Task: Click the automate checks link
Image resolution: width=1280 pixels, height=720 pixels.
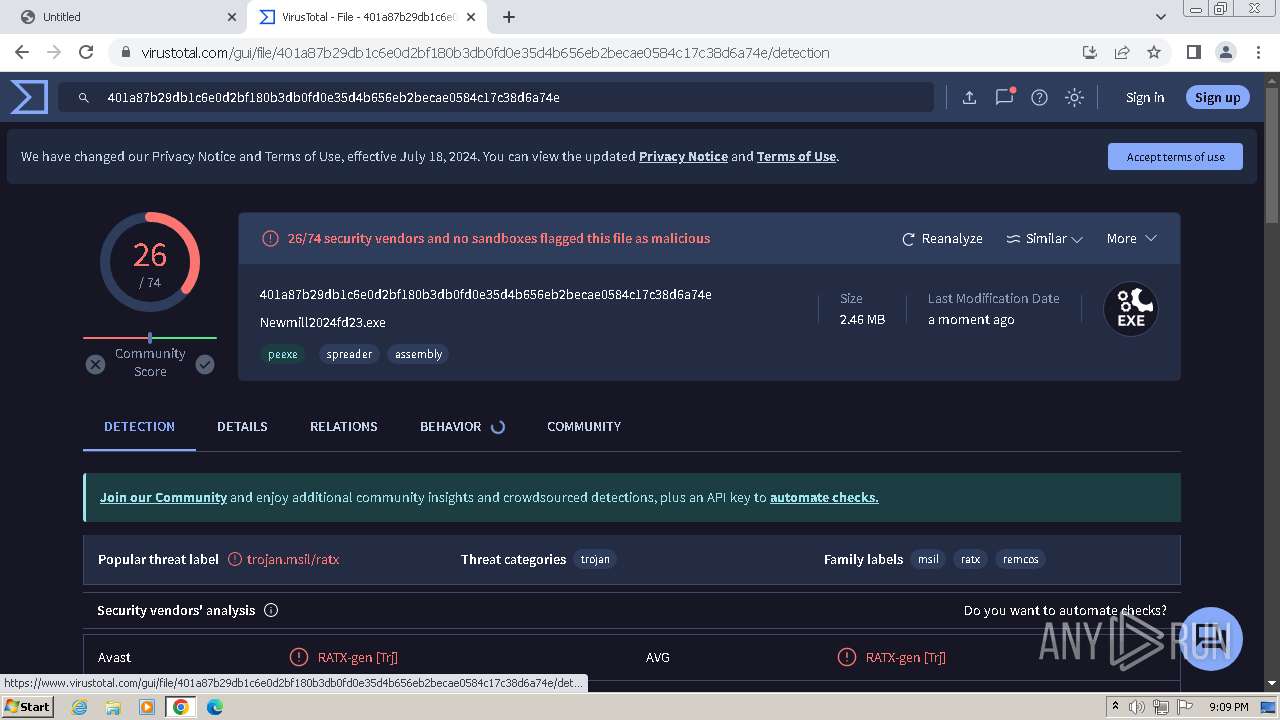Action: pos(824,497)
